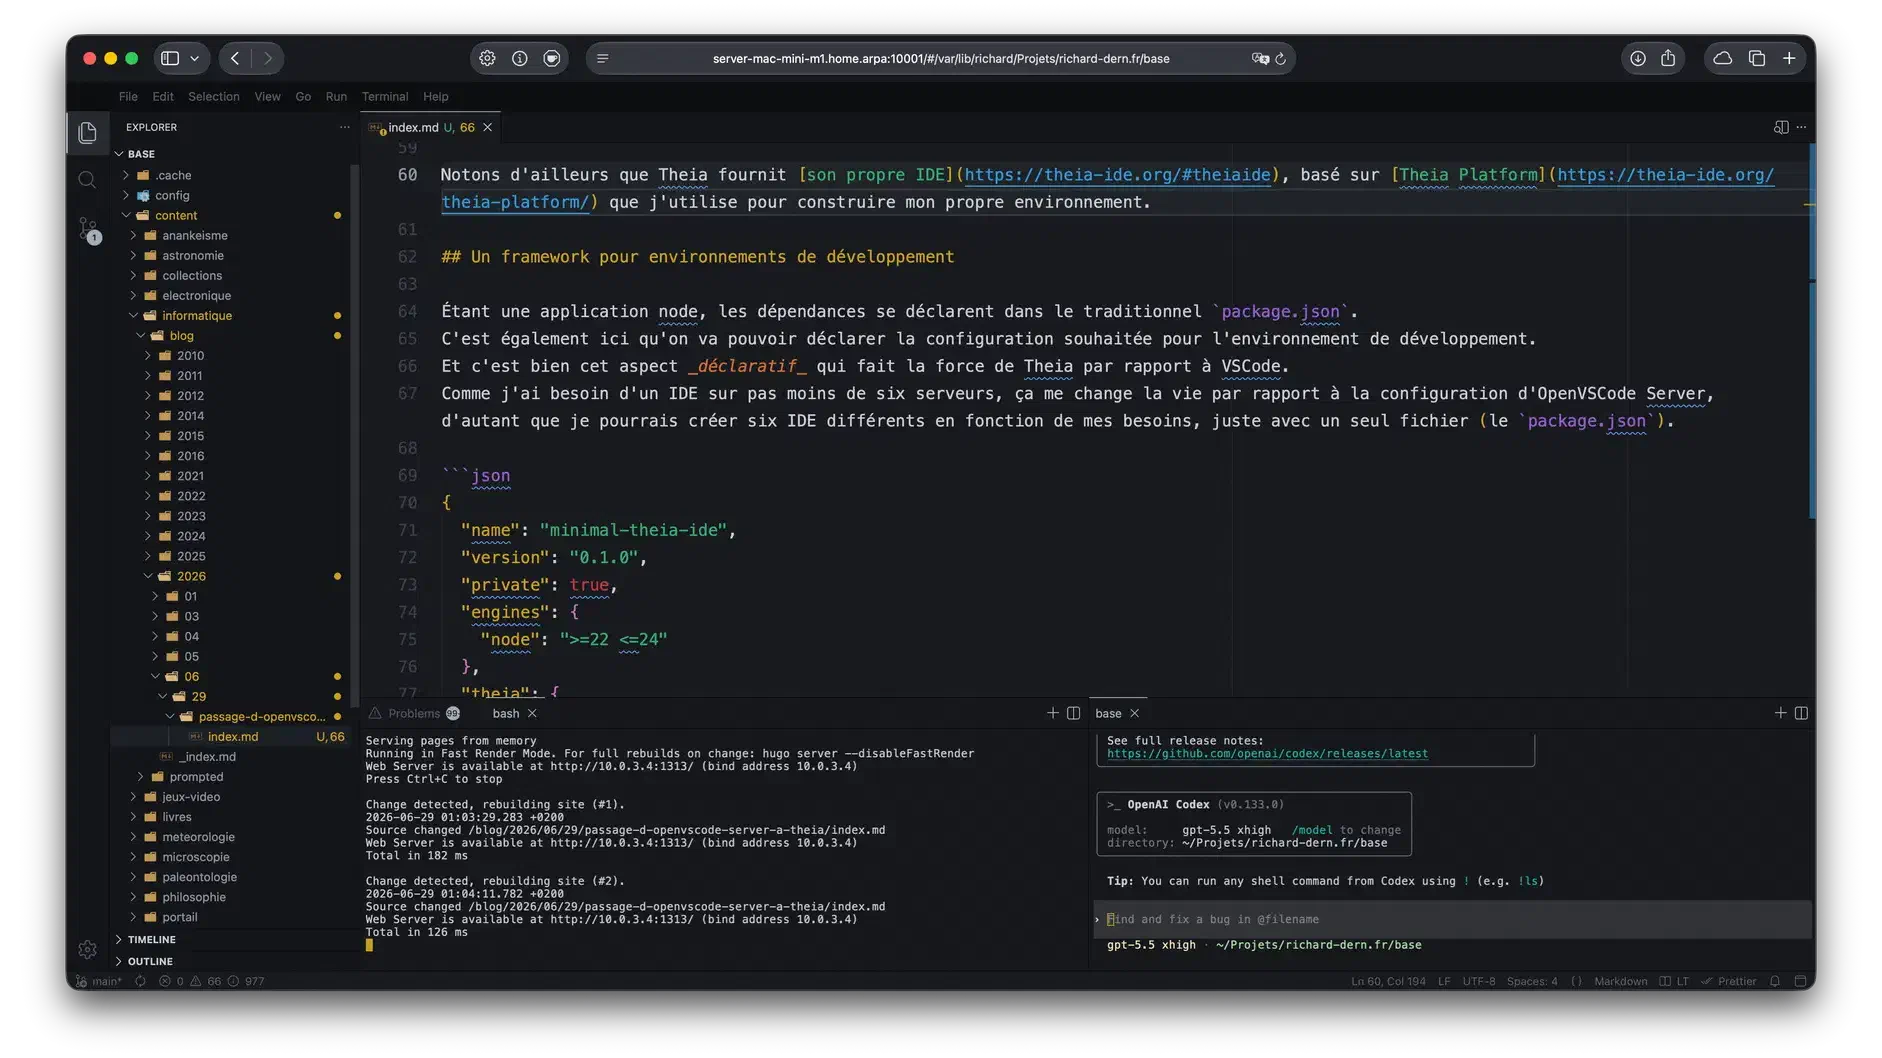The image size is (1882, 1058).
Task: Open the Edit menu
Action: pos(163,96)
